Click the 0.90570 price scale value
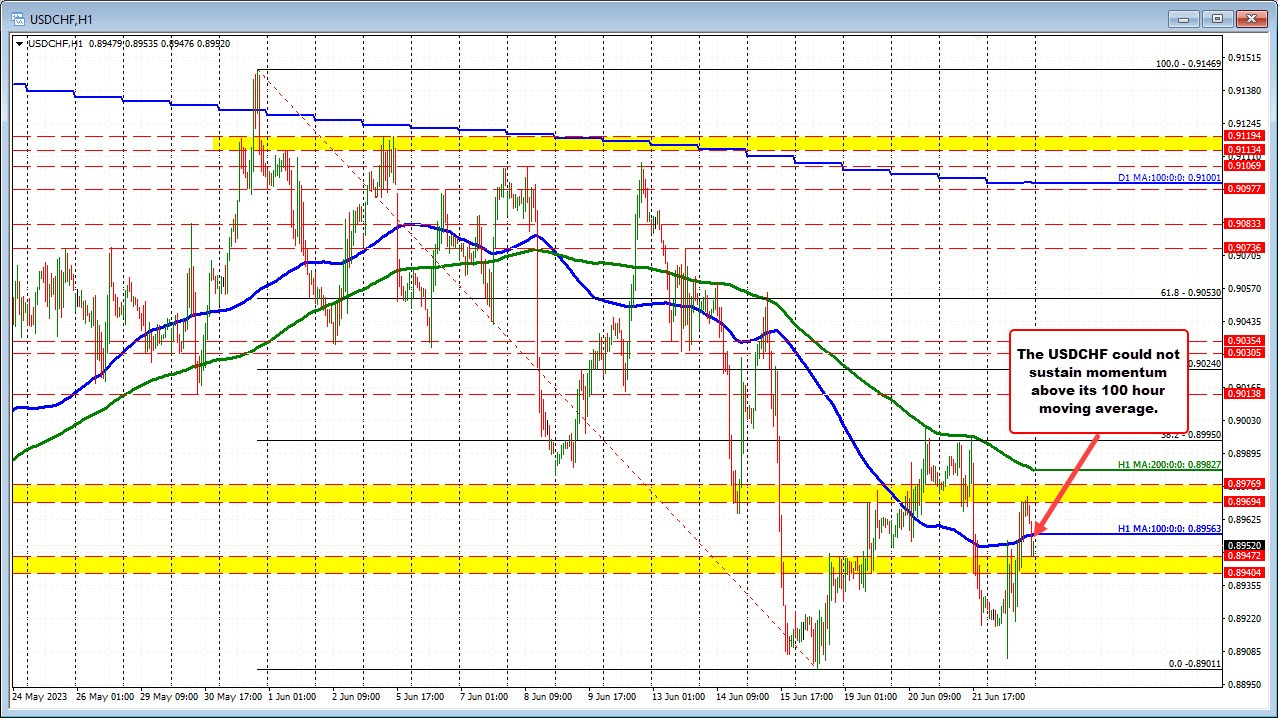 1245,289
